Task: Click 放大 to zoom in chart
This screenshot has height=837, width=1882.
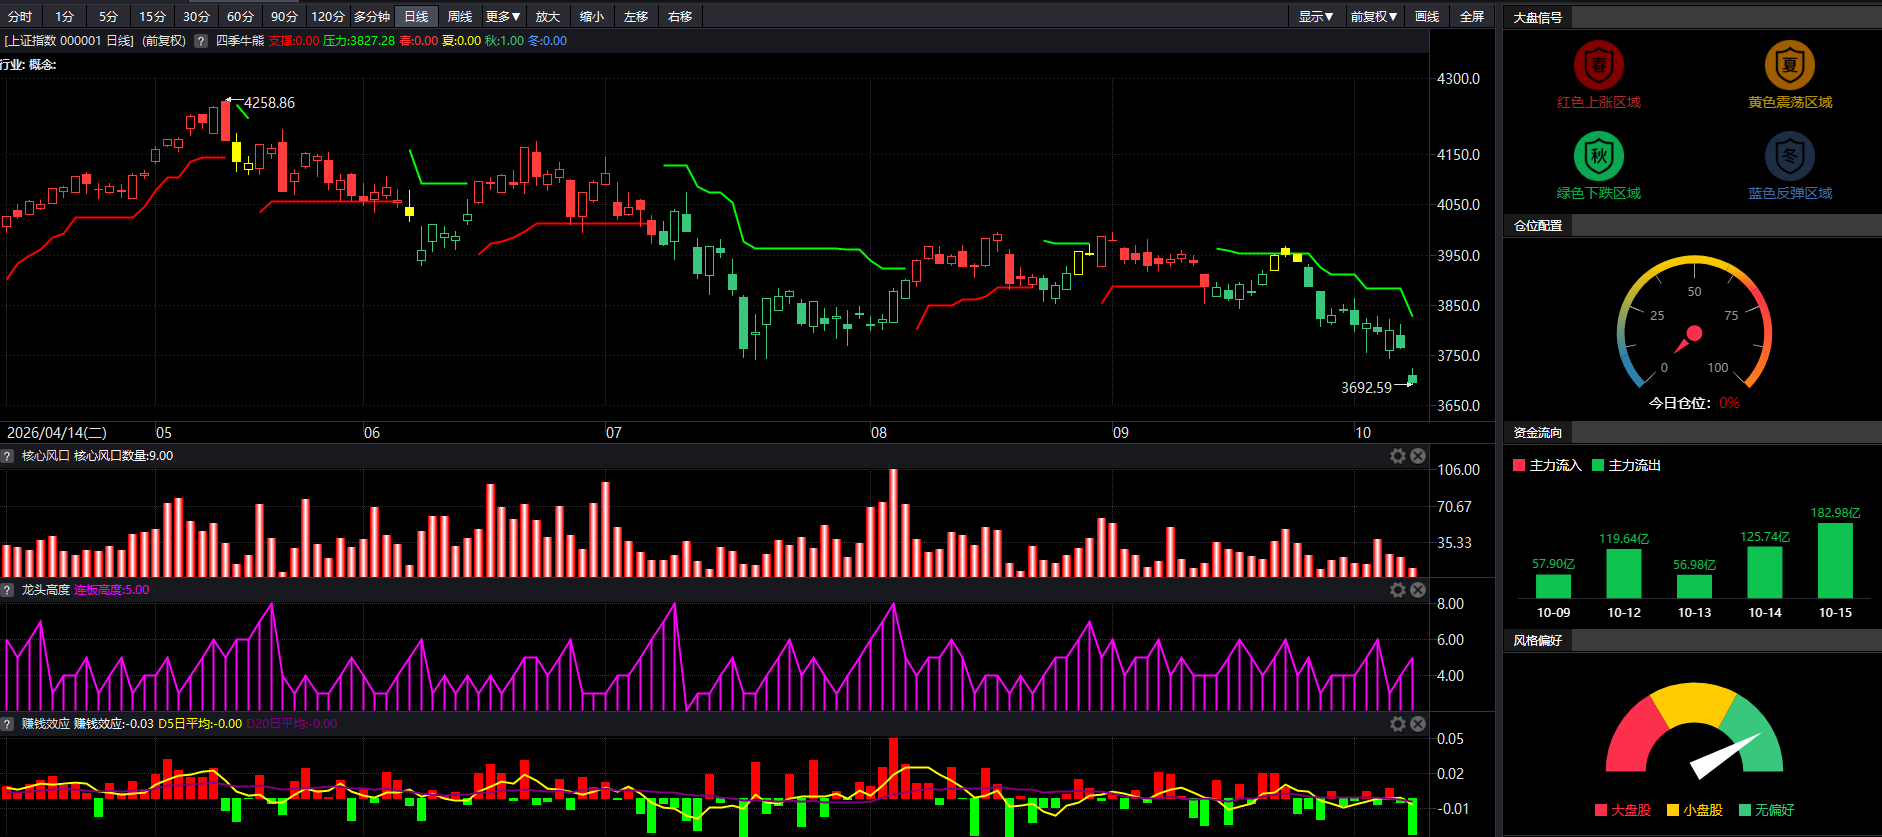Action: coord(548,16)
